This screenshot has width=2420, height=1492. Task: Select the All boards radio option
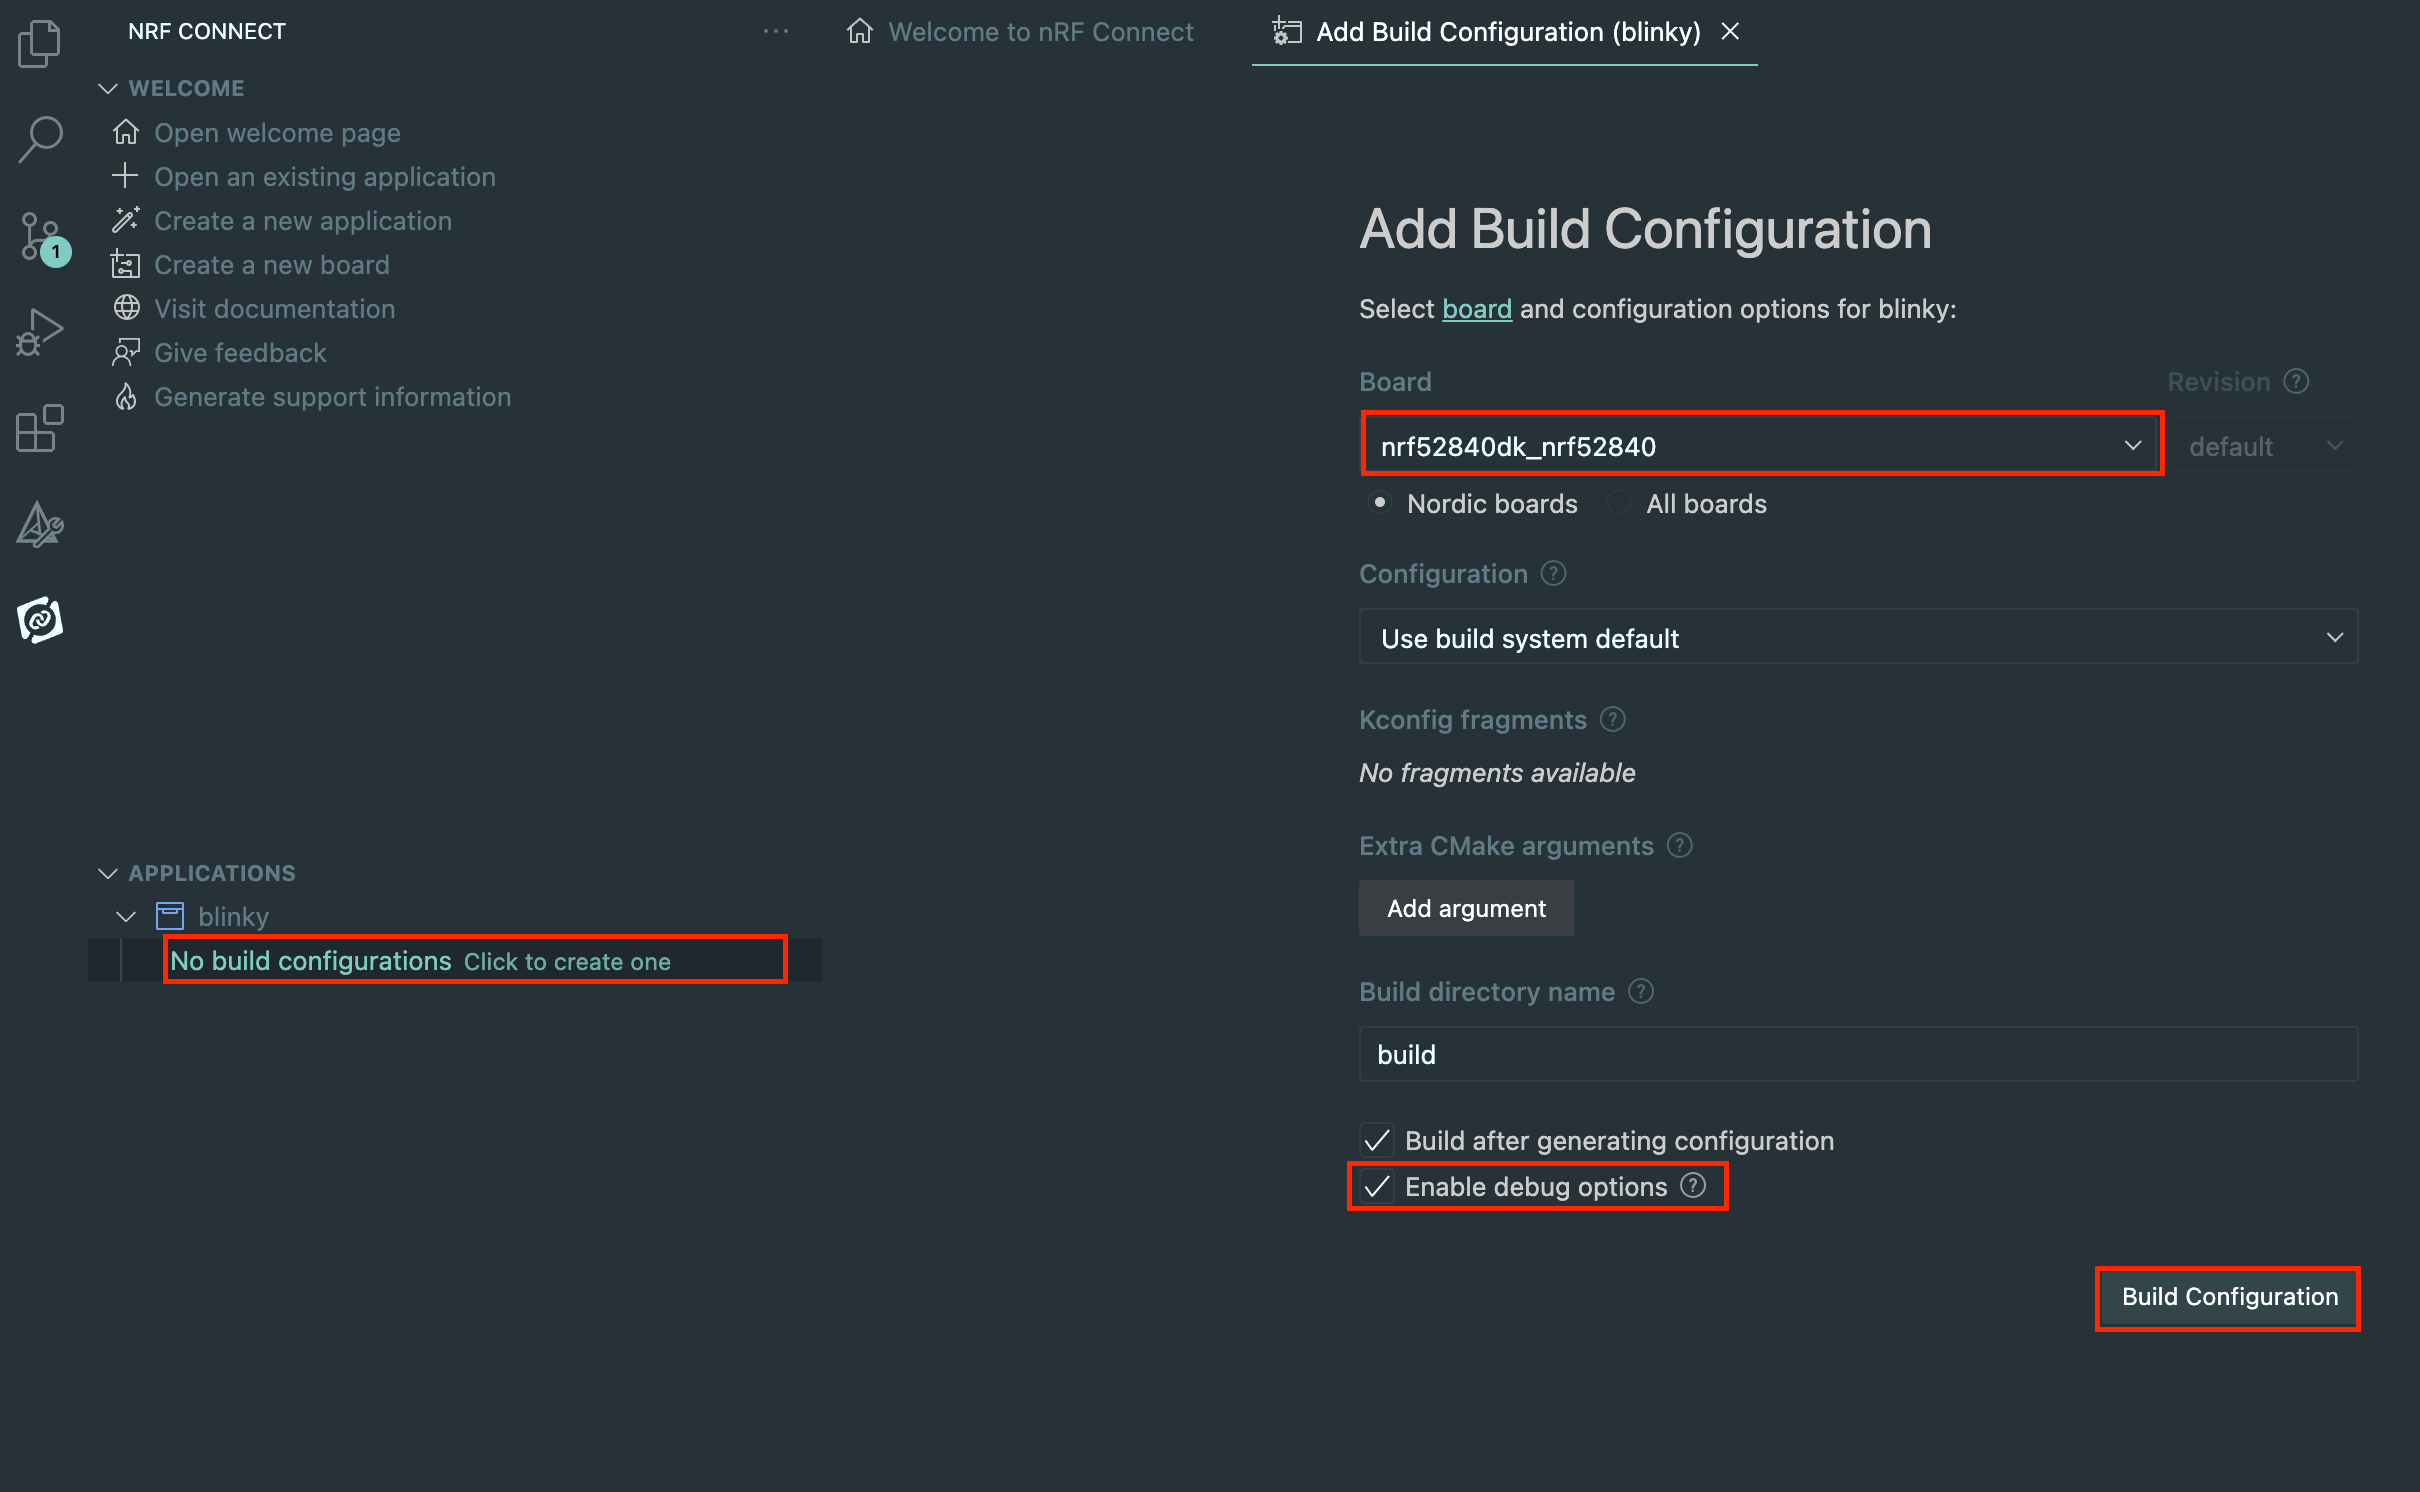(1619, 504)
